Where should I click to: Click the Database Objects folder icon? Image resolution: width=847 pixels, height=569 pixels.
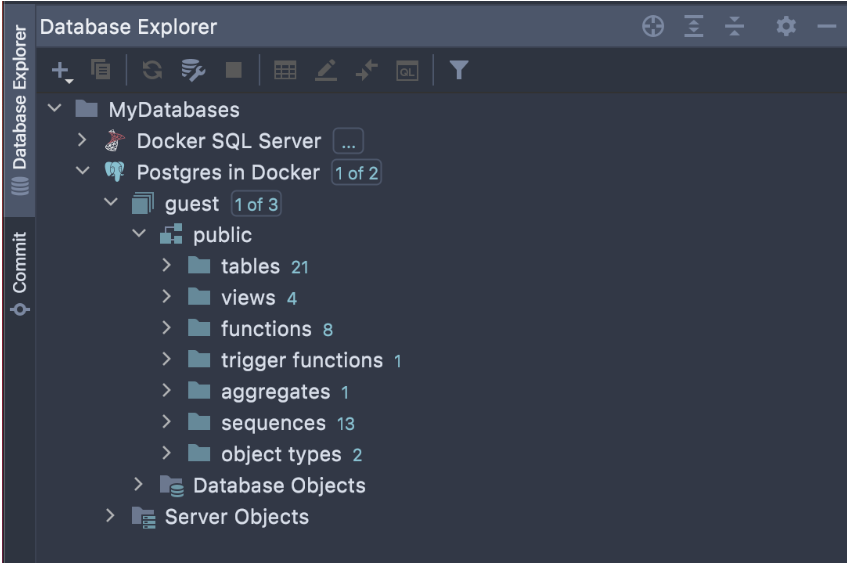172,486
